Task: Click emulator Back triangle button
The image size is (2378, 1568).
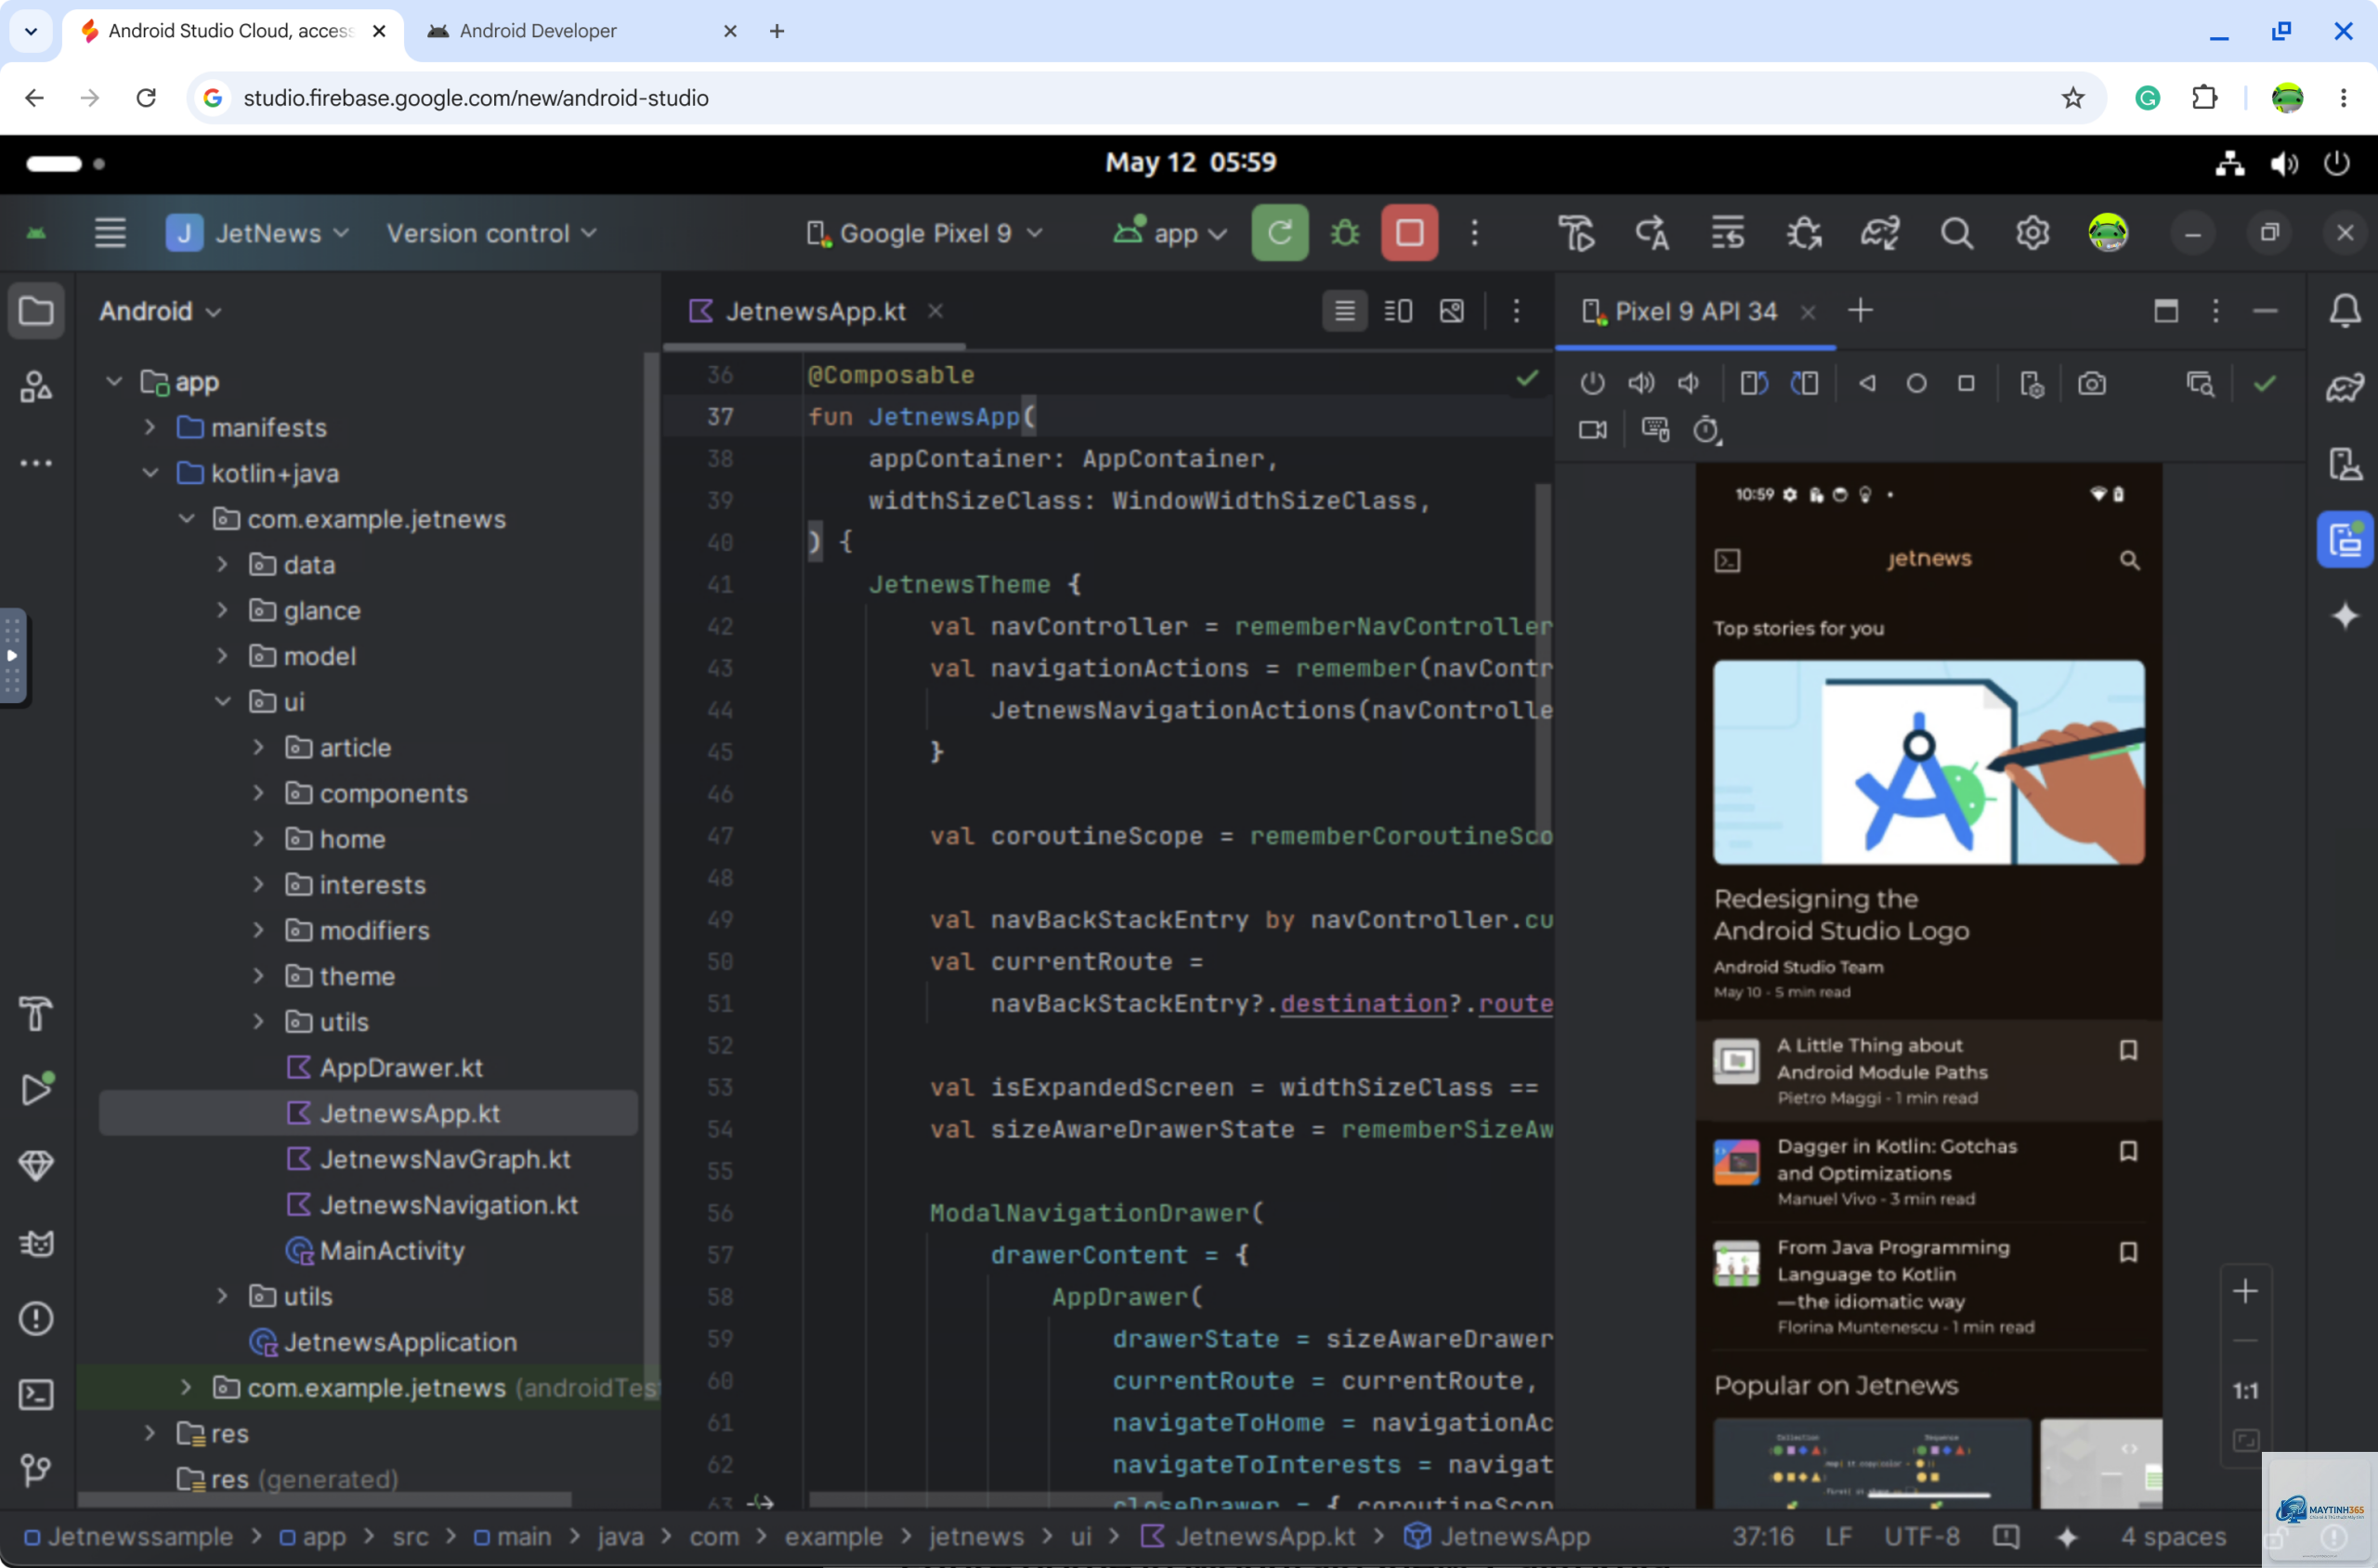Action: tap(1866, 384)
